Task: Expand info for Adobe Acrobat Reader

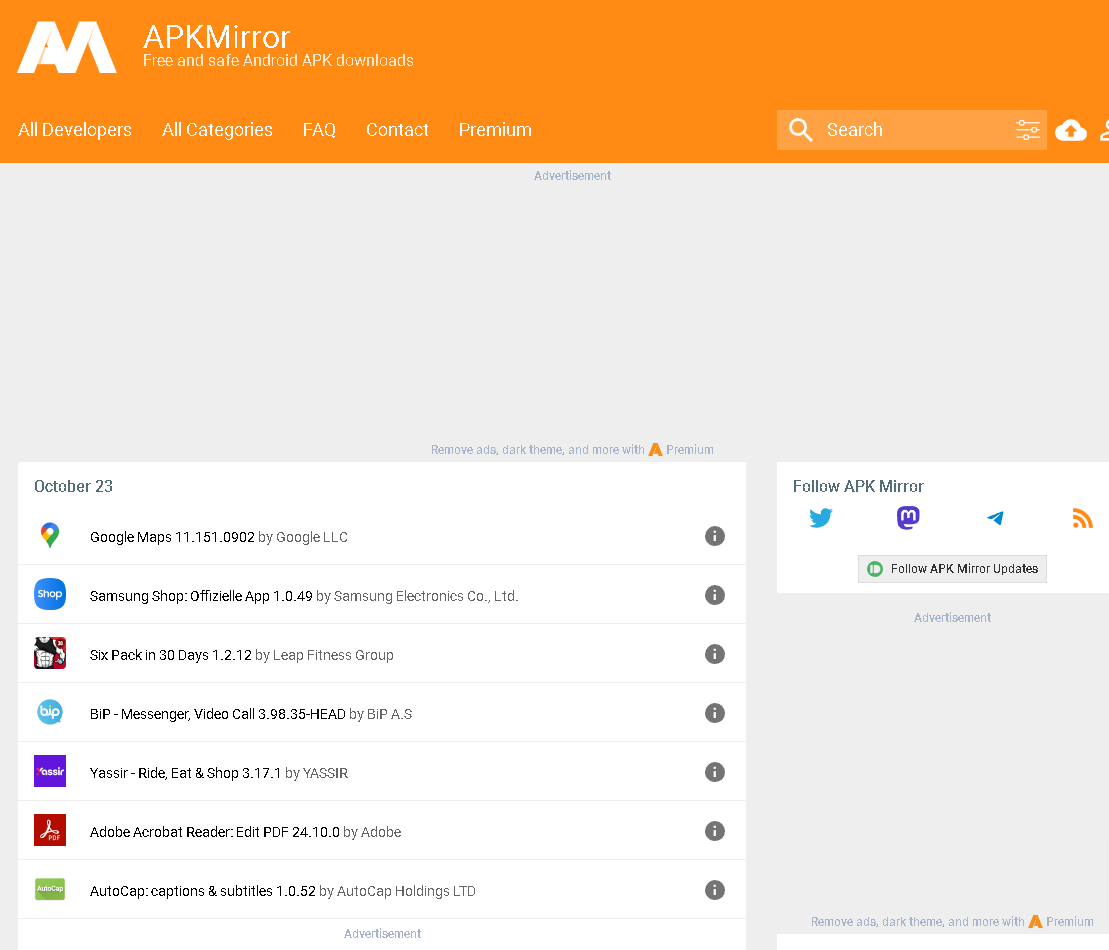Action: (x=714, y=830)
